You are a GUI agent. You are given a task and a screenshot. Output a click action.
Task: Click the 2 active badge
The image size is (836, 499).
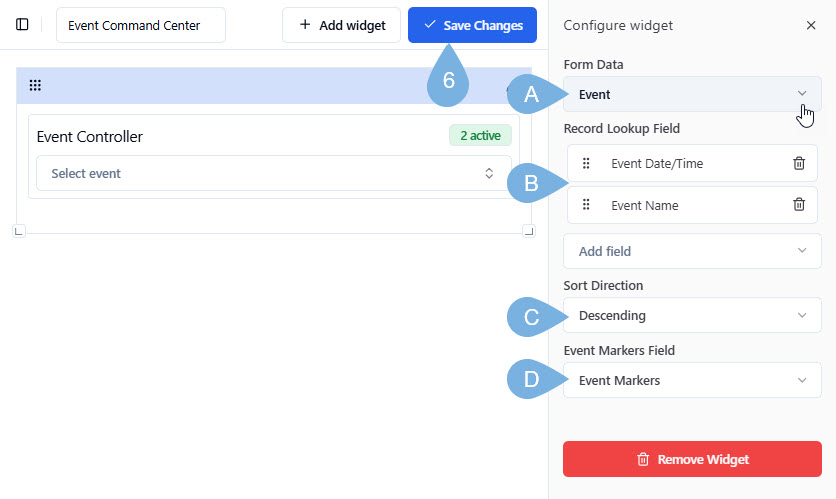480,136
